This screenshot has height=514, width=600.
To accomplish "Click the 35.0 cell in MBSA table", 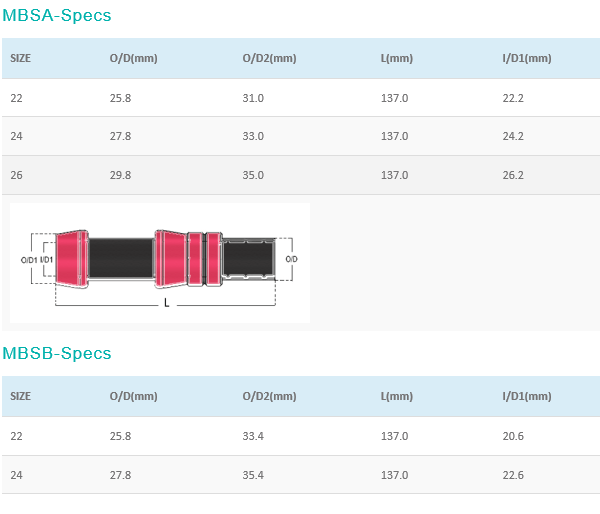I will click(x=253, y=175).
